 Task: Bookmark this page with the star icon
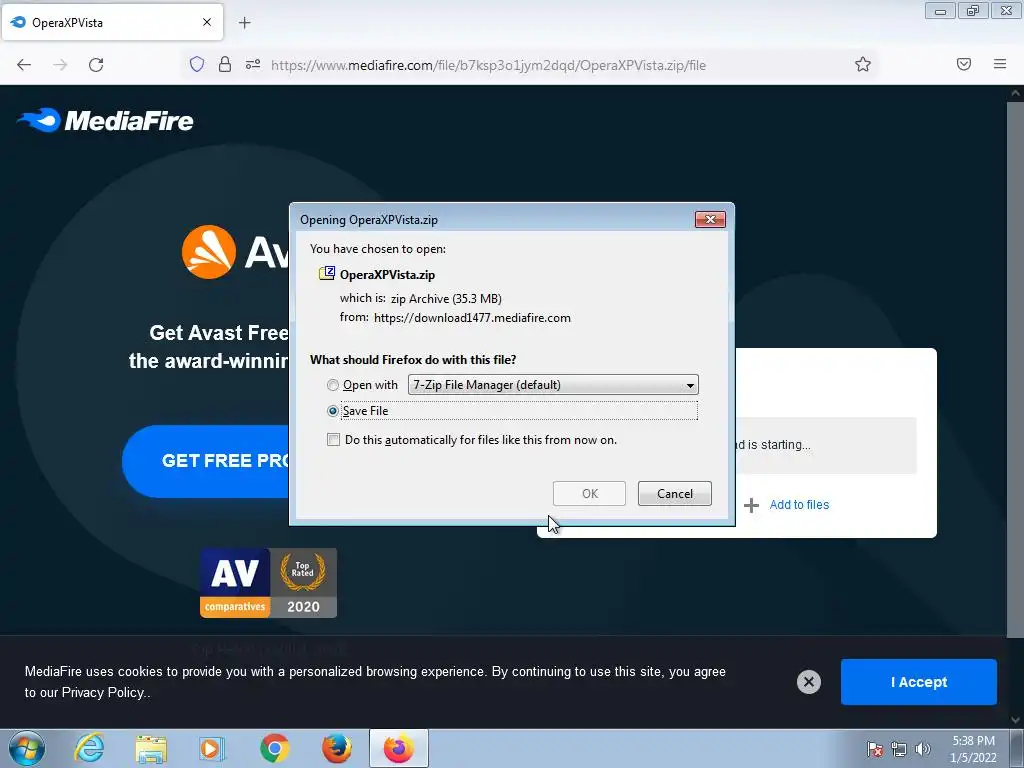[863, 64]
